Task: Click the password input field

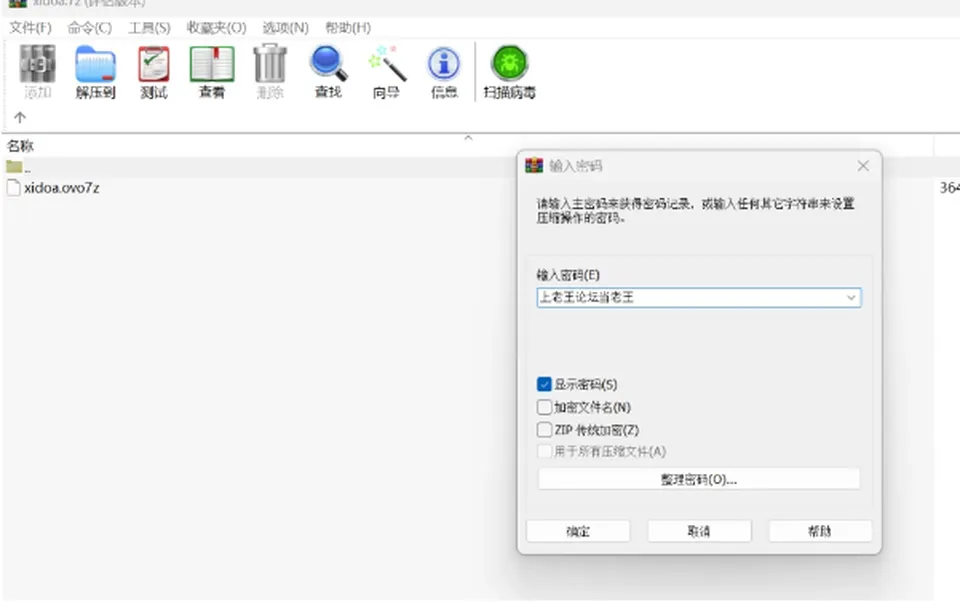Action: 699,298
